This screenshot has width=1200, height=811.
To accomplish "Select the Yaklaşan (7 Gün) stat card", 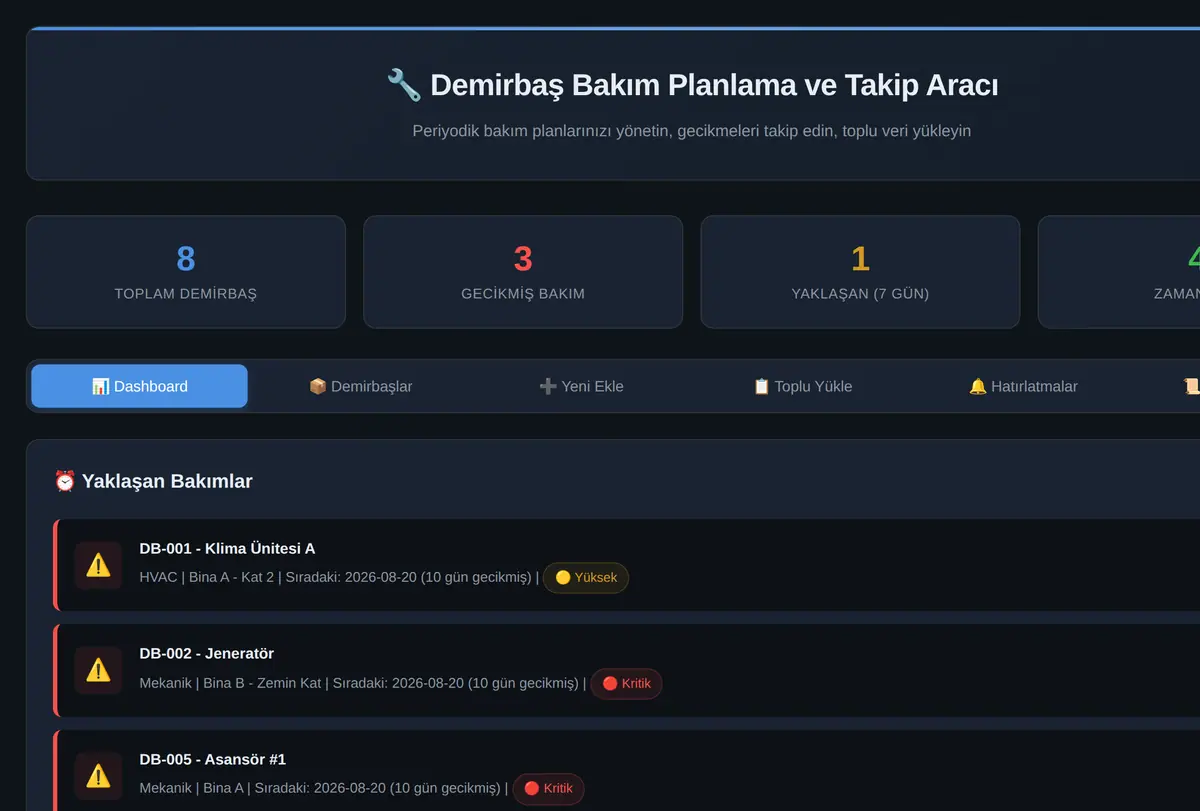I will (860, 272).
